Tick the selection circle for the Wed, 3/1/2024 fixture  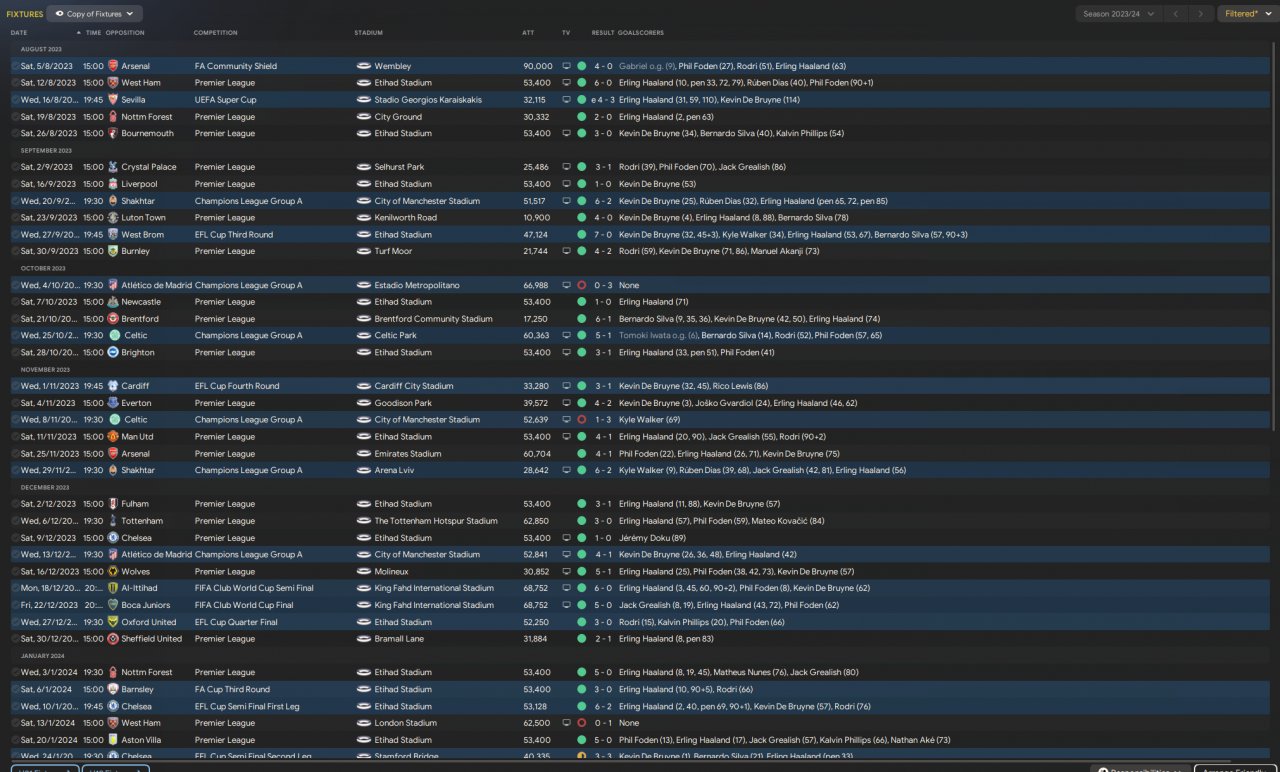(x=15, y=672)
